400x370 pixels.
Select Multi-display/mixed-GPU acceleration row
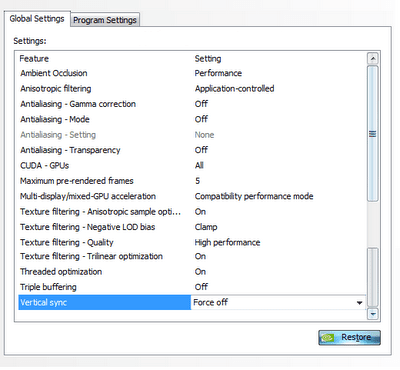pos(192,196)
